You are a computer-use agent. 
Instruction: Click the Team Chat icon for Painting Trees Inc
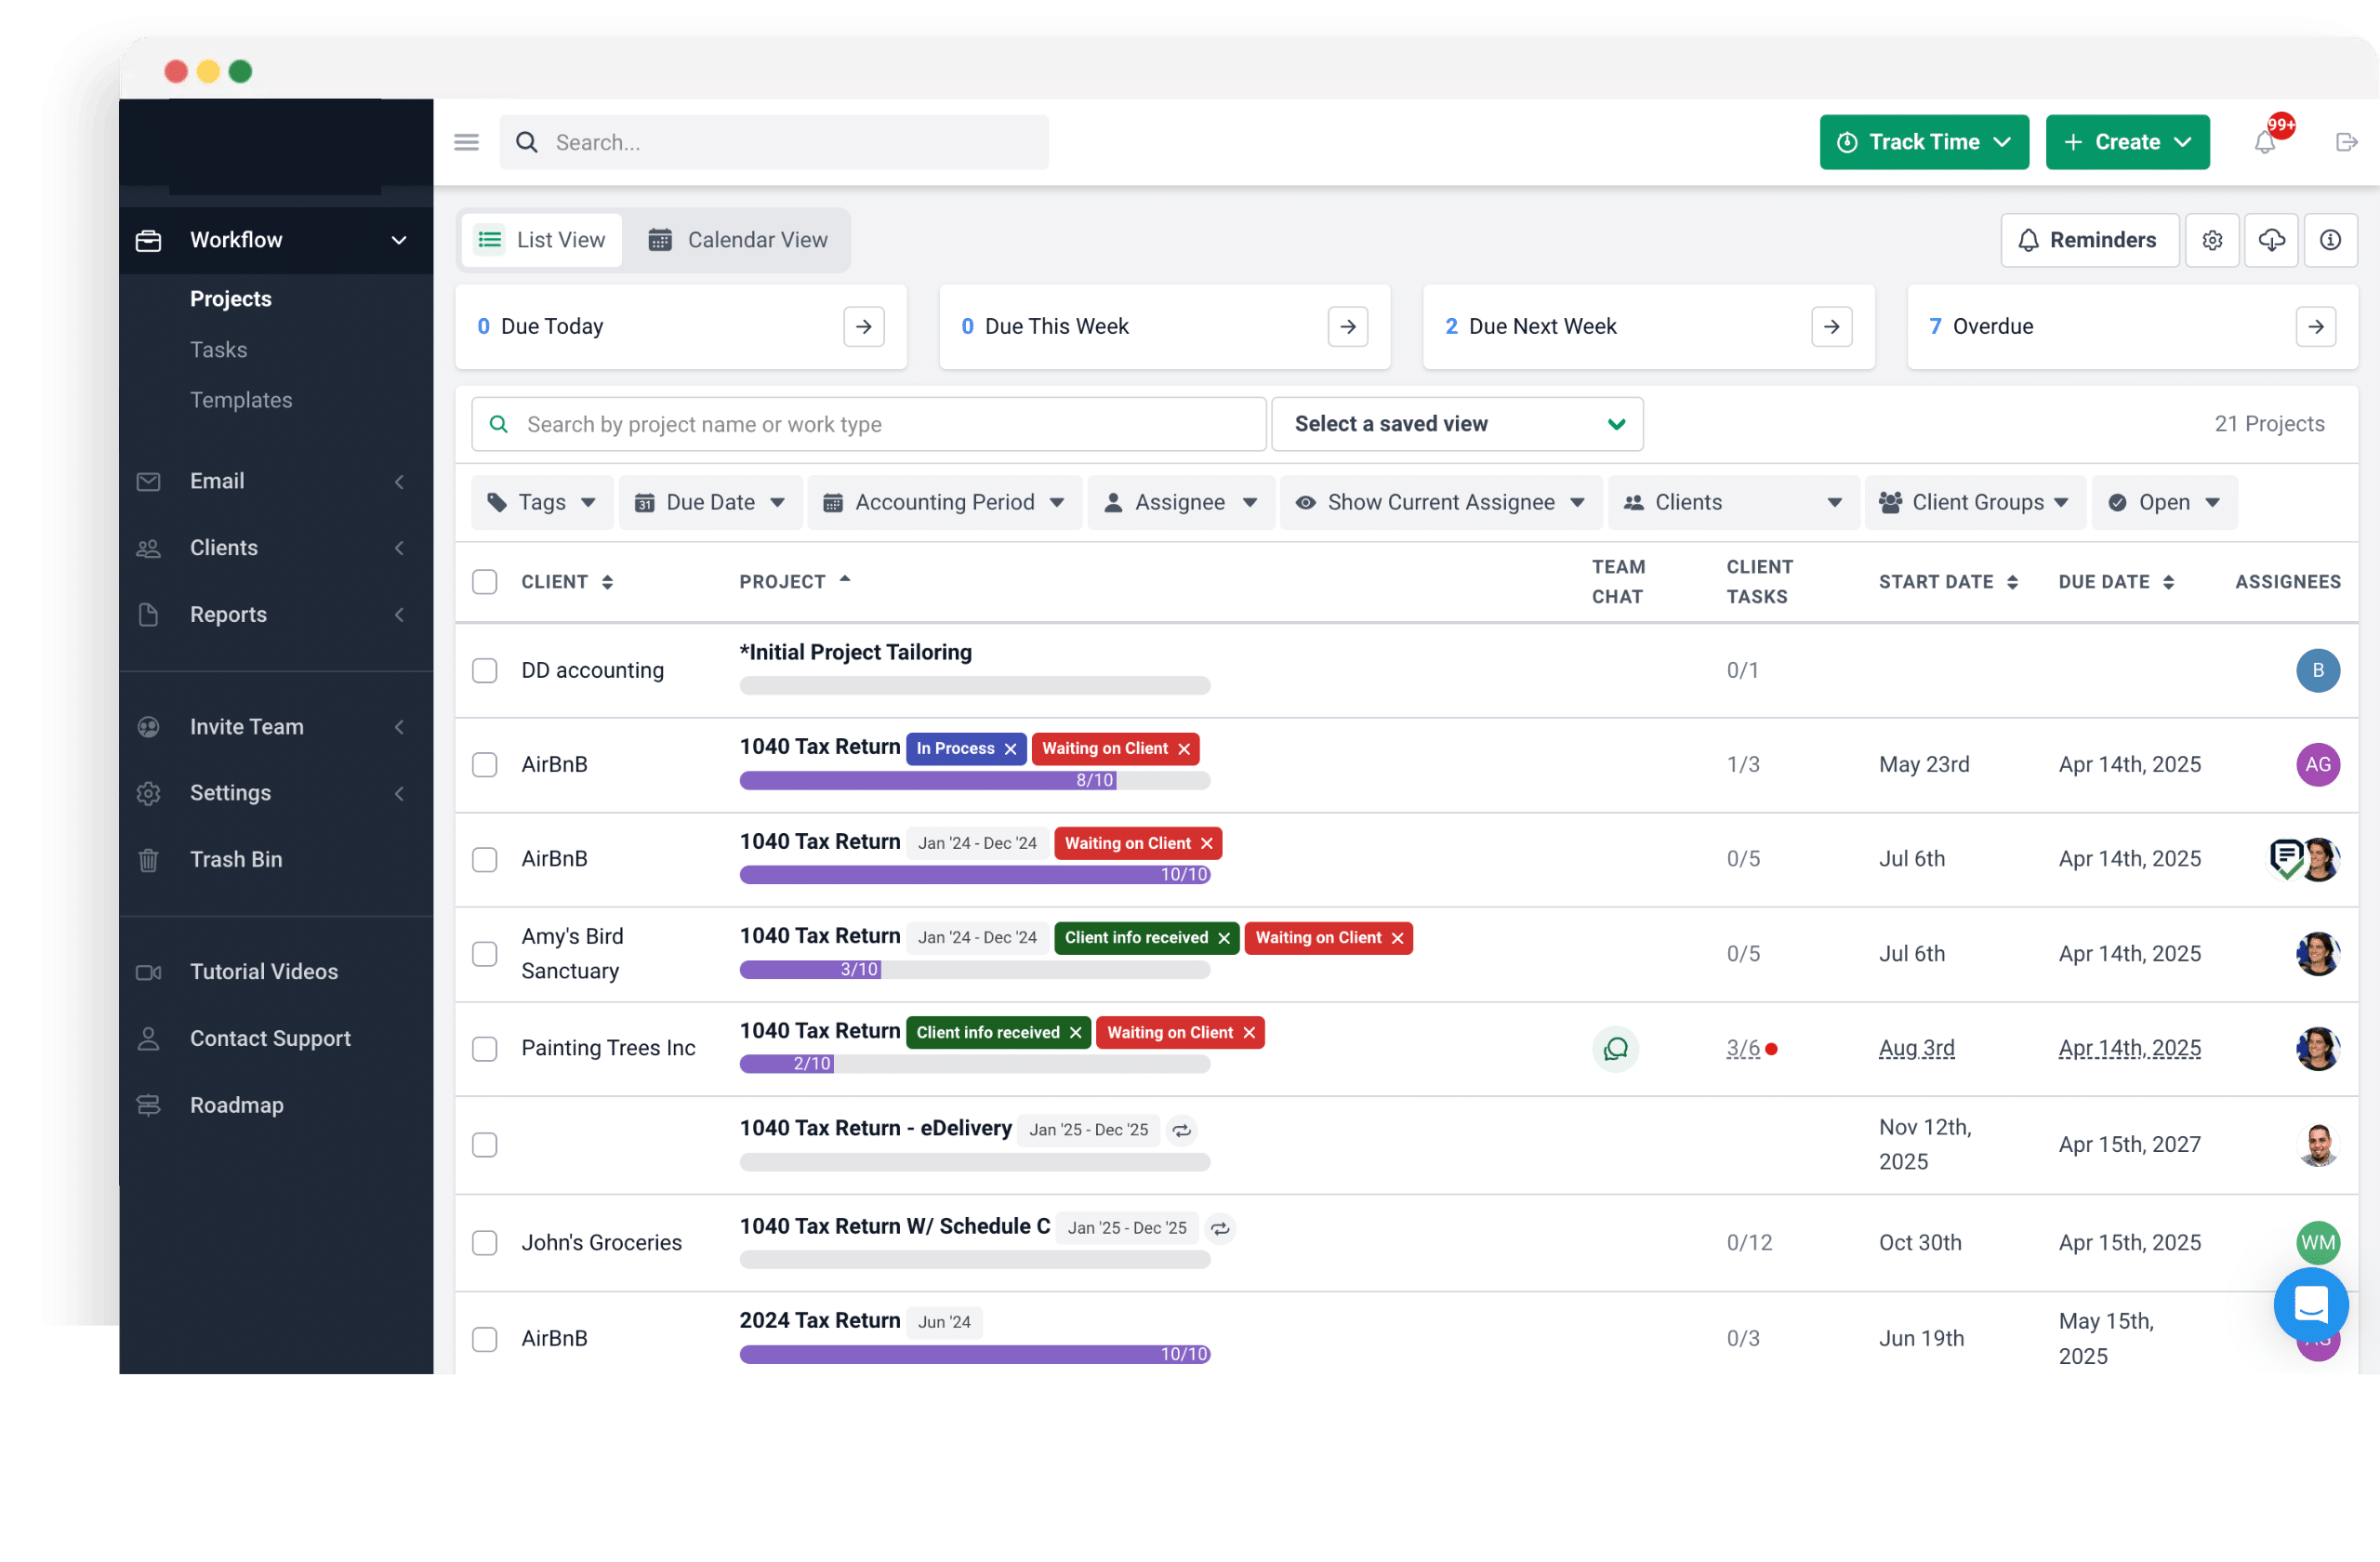1619,1048
